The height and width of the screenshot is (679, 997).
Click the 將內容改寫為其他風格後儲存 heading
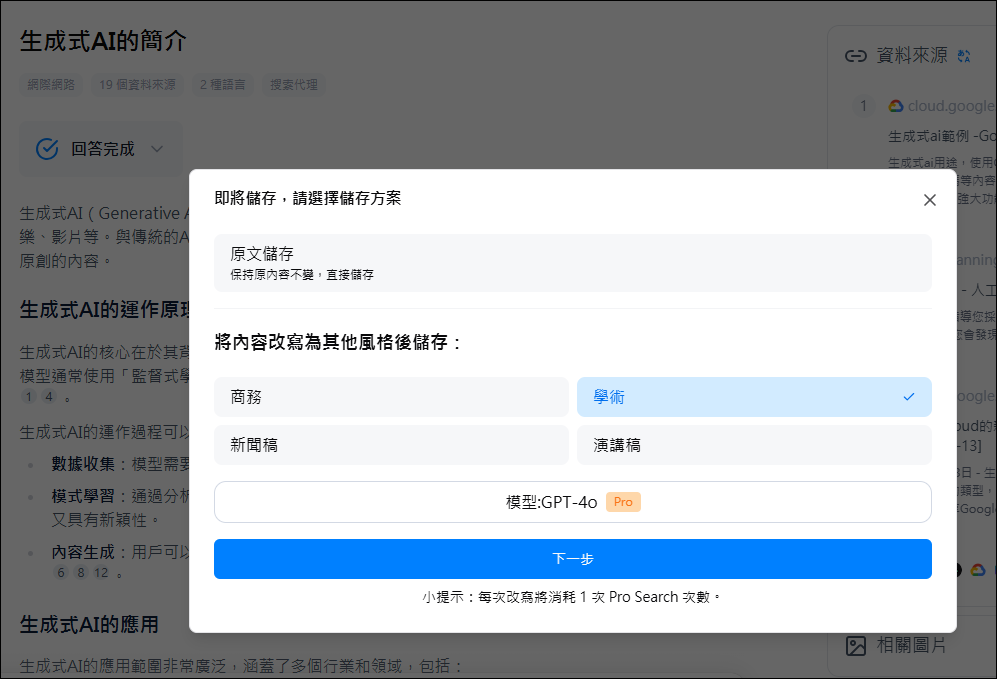[338, 342]
